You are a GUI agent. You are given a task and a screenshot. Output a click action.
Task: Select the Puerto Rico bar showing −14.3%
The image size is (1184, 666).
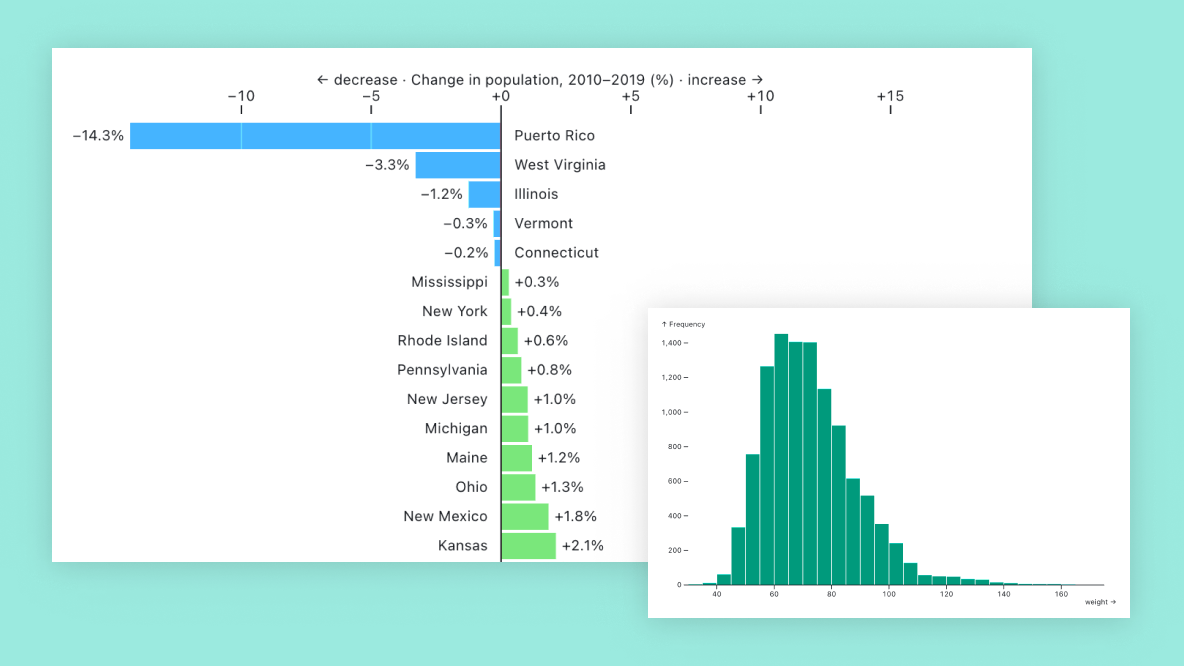(313, 135)
